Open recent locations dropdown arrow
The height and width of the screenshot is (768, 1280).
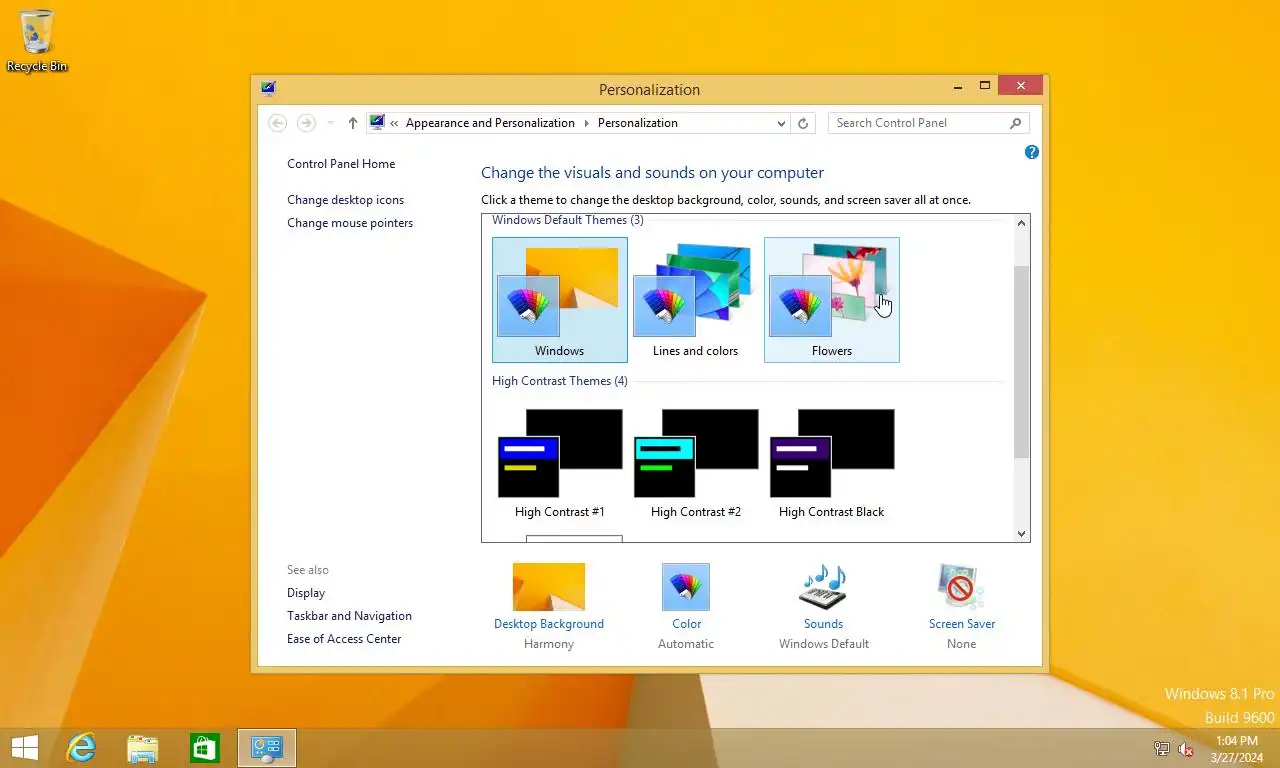click(331, 123)
